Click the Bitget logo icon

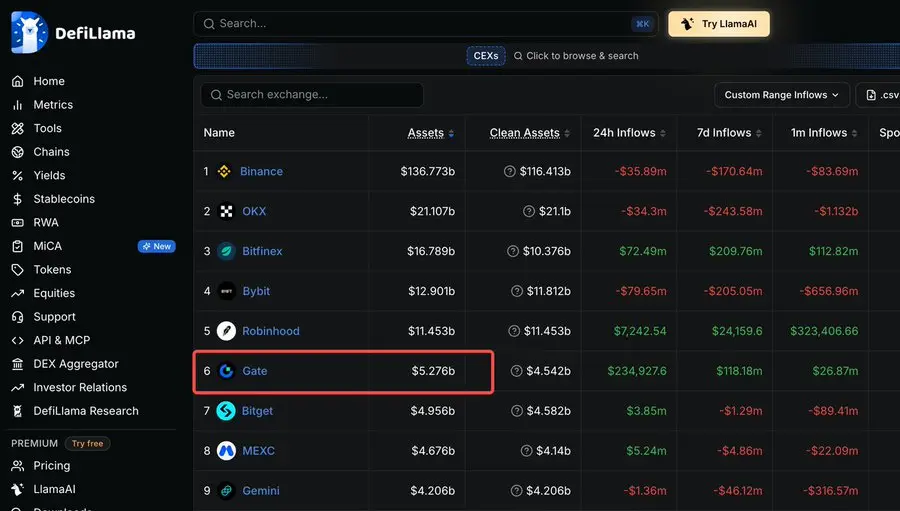point(226,411)
